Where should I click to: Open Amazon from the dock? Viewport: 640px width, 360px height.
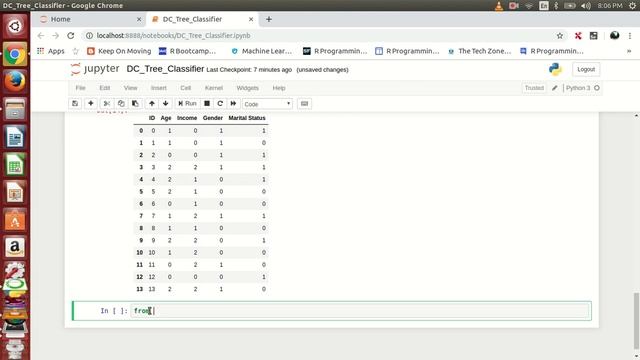15,247
